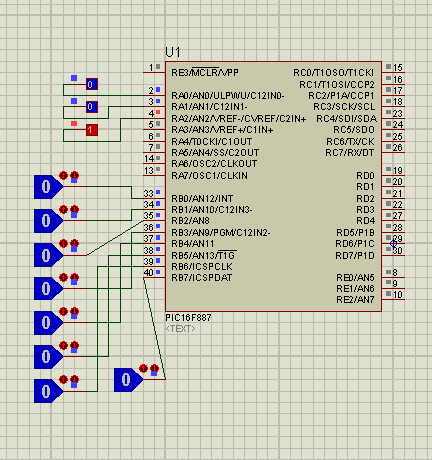Toggle the blue logic state wired to RB3
This screenshot has width=432, height=460.
[48, 289]
